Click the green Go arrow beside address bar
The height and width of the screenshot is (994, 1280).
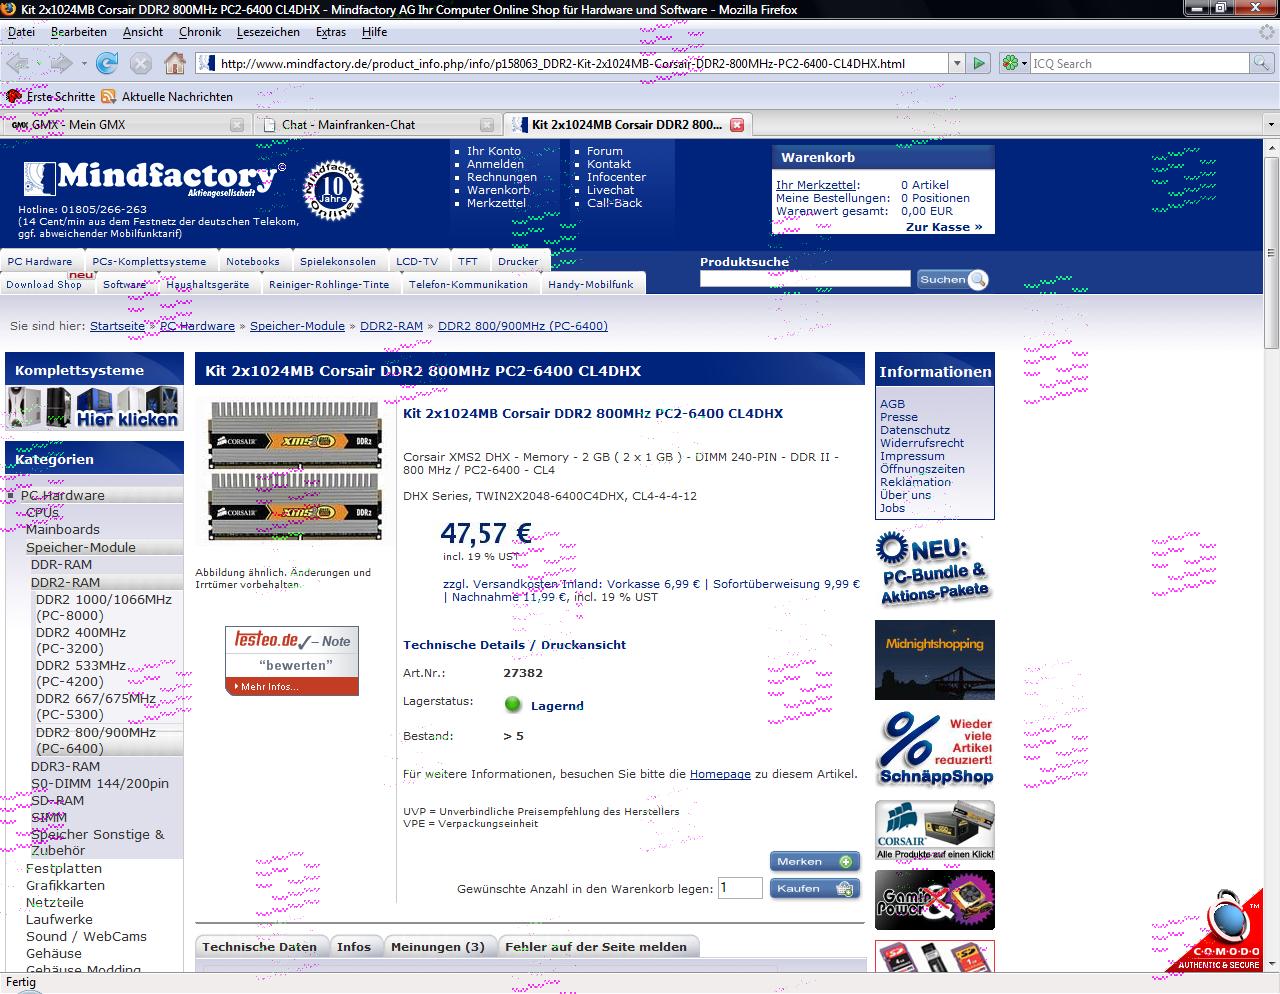coord(979,63)
